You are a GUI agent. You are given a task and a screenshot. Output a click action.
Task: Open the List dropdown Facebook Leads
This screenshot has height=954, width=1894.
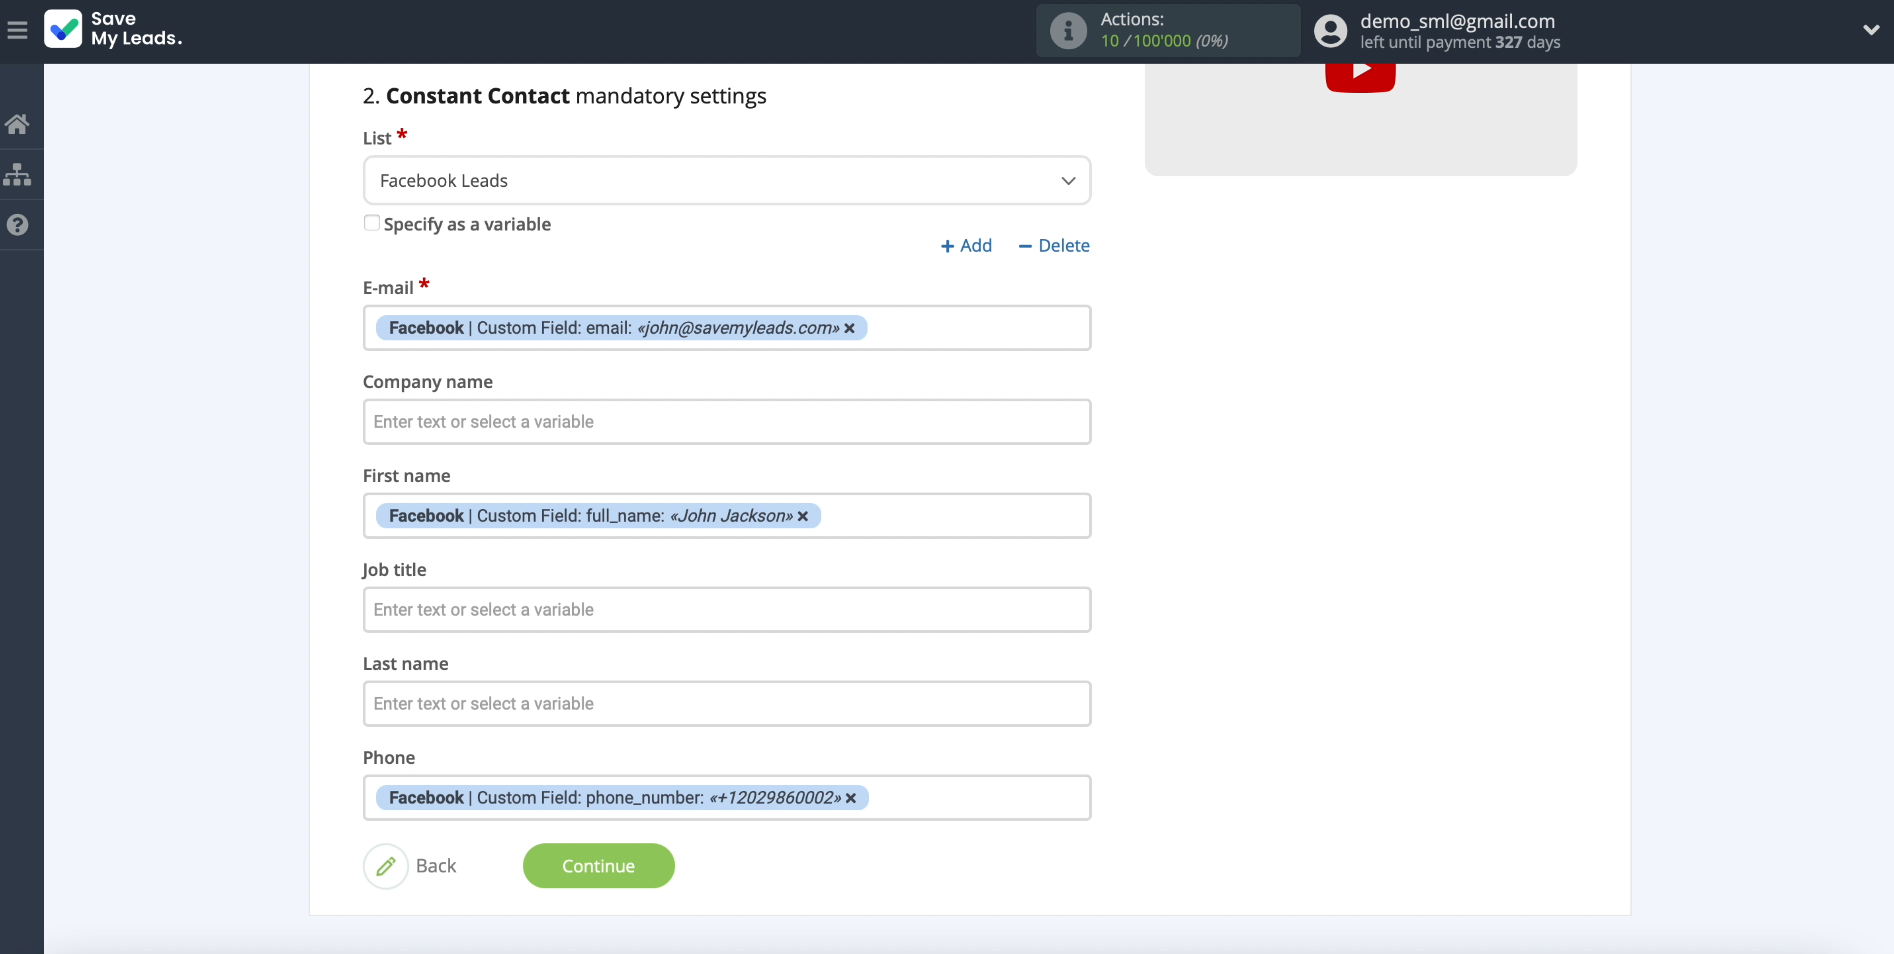[727, 181]
